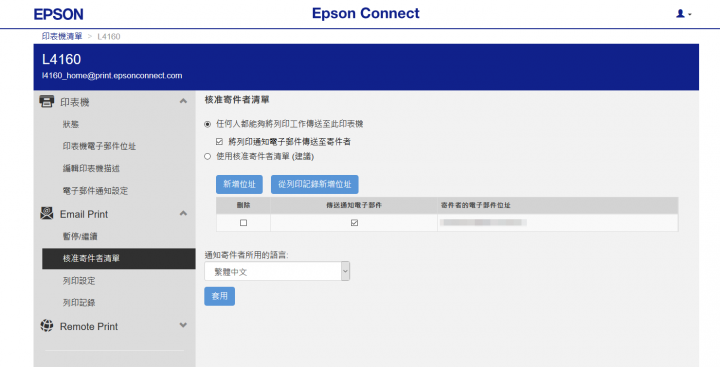Toggle 將列印通知電子郵件傳送至寄件者 checkbox
The height and width of the screenshot is (367, 720).
pos(219,142)
